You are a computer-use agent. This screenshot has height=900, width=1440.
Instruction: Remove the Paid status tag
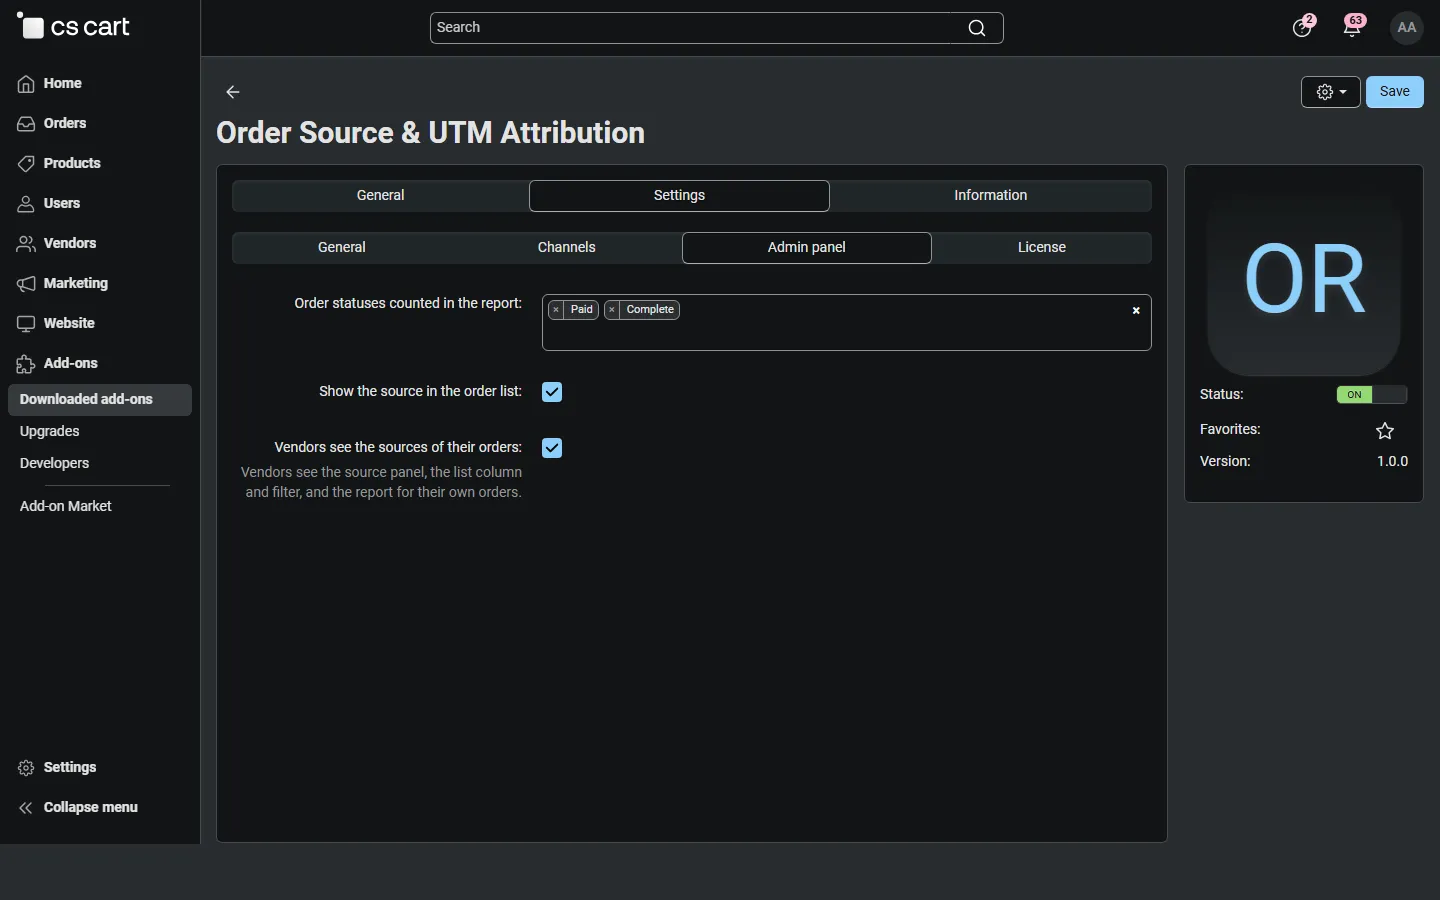coord(556,310)
